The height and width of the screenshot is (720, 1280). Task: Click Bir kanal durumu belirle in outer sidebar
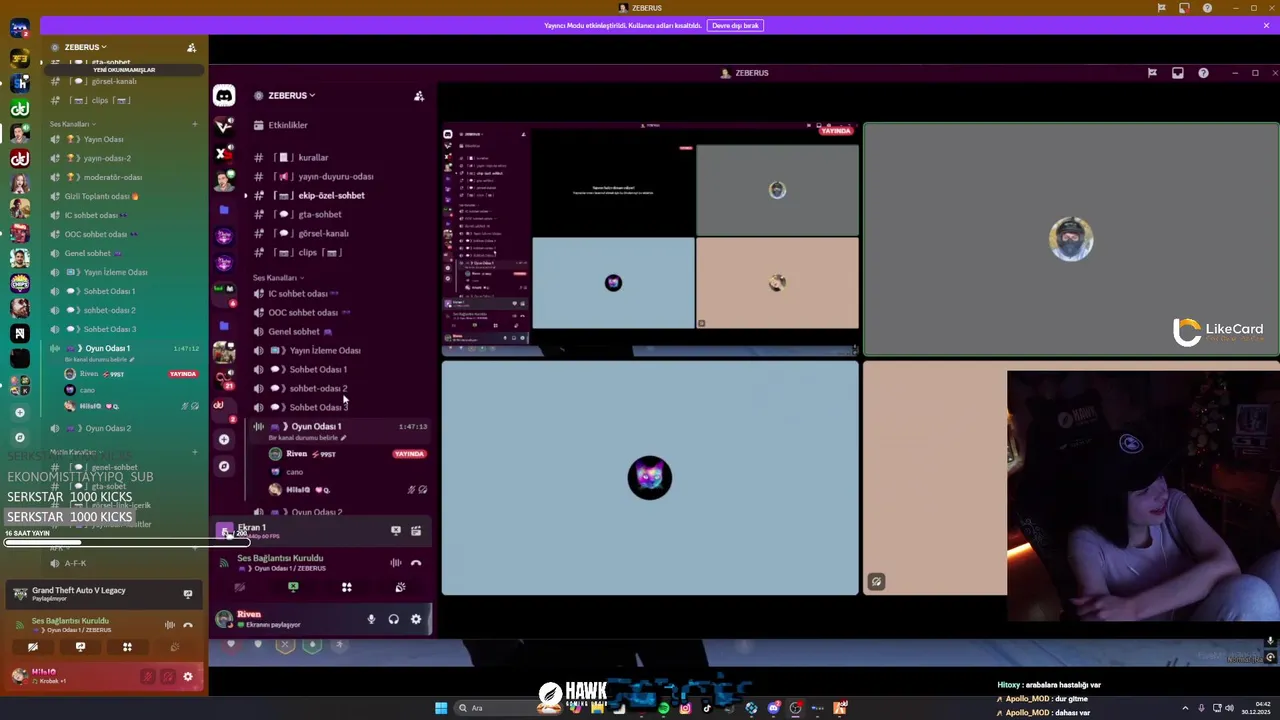(98, 360)
